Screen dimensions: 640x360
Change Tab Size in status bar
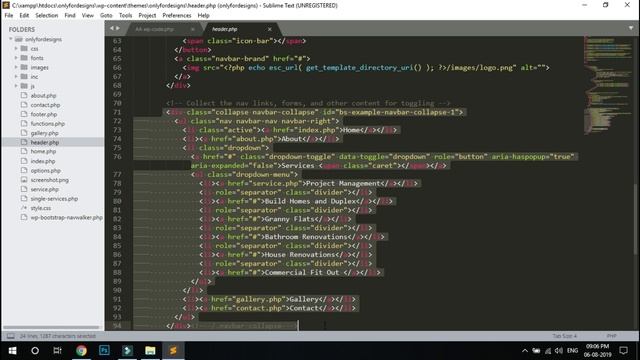click(x=564, y=336)
